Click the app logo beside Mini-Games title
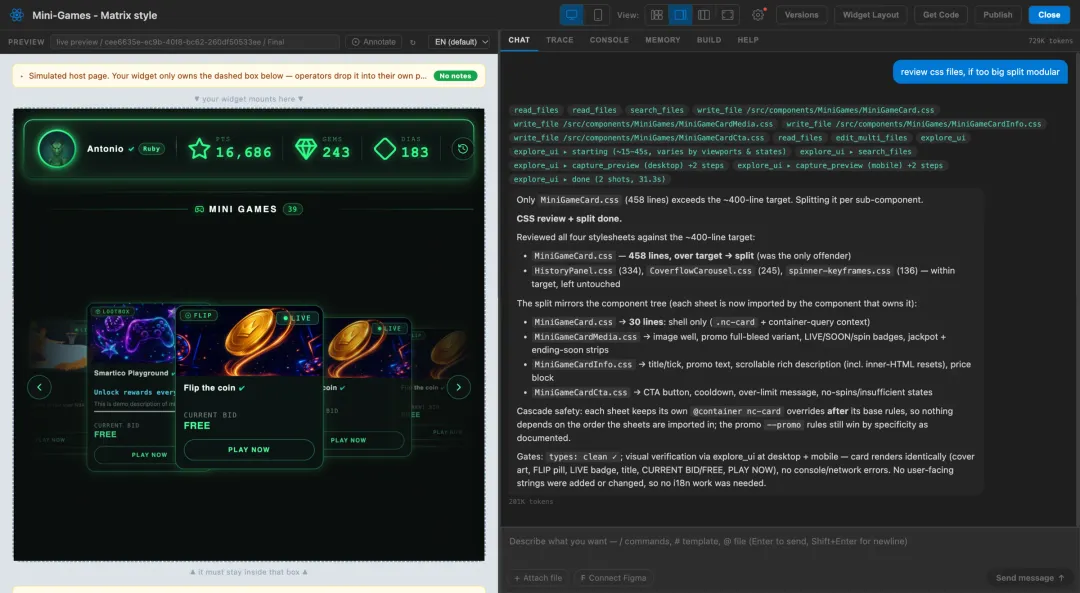The image size is (1080, 593). (17, 14)
